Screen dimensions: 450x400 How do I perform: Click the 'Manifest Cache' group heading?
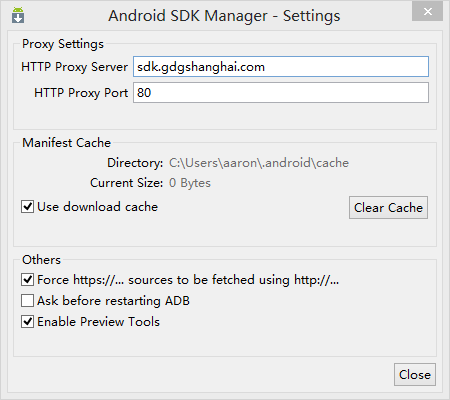coord(66,143)
